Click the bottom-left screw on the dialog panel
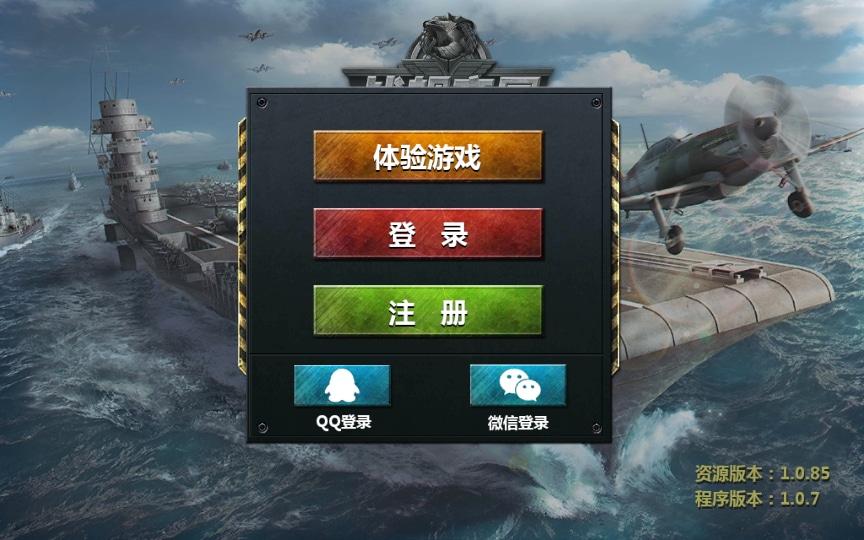This screenshot has height=540, width=864. click(263, 428)
